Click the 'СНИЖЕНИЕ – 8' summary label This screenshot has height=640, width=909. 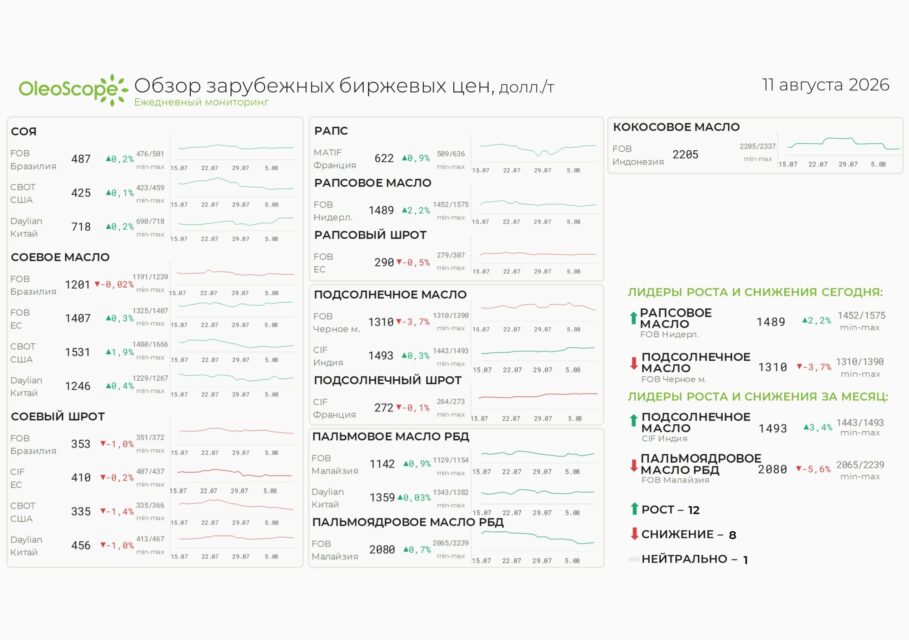(689, 534)
